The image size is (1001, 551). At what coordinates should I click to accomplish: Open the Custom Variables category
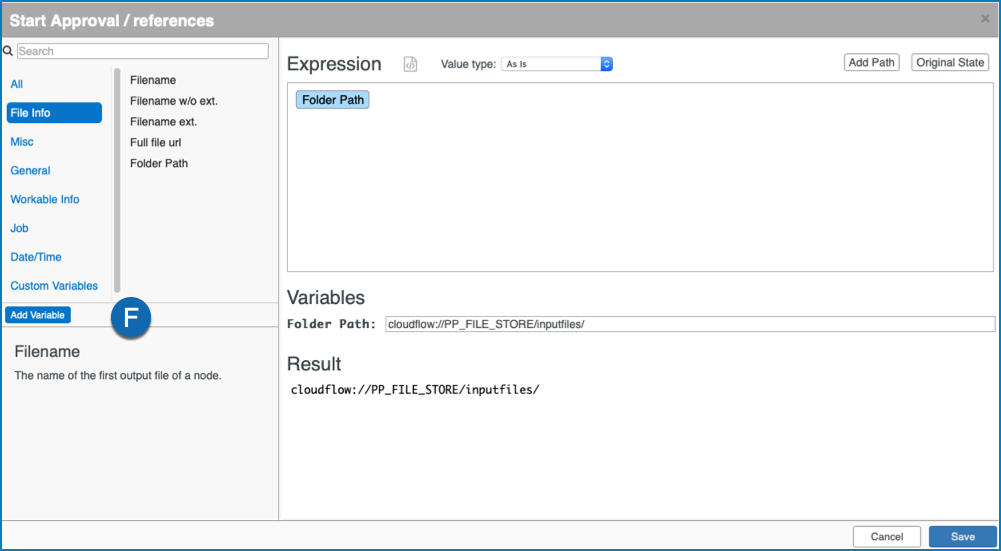click(54, 285)
